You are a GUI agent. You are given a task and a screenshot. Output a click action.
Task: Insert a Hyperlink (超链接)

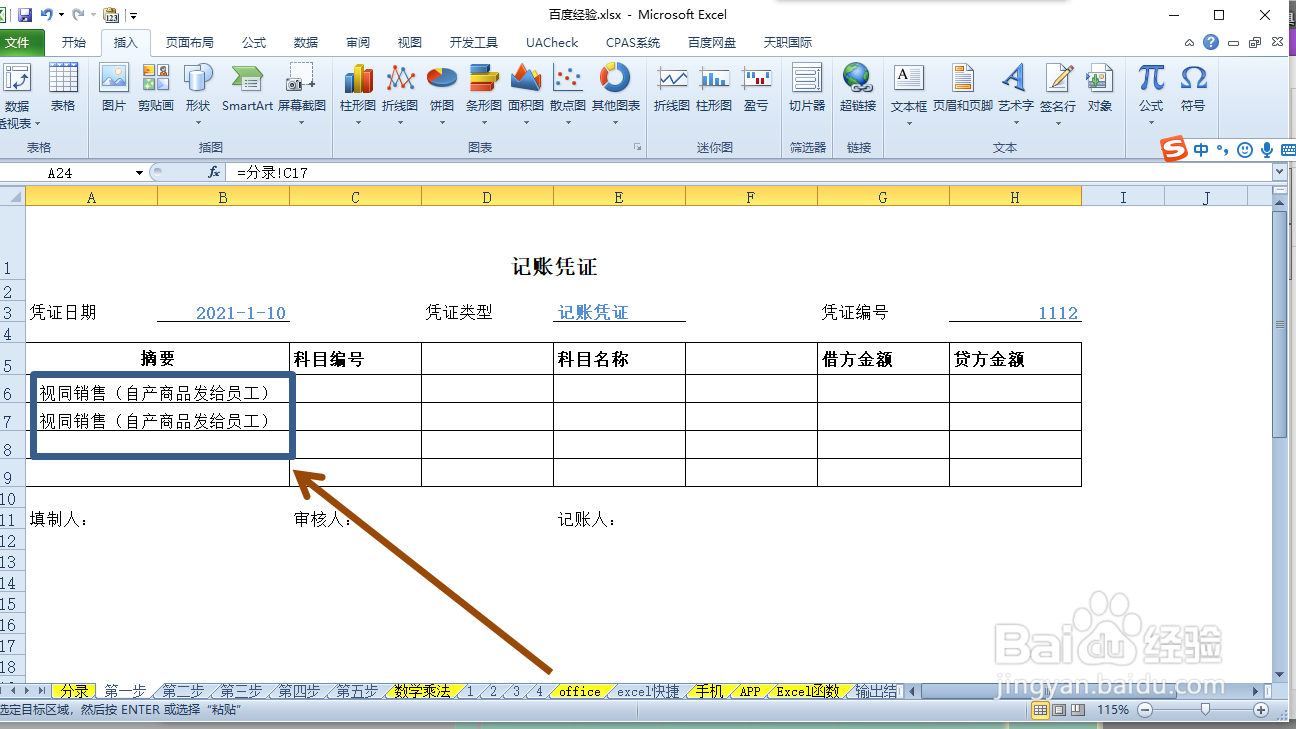click(x=858, y=88)
